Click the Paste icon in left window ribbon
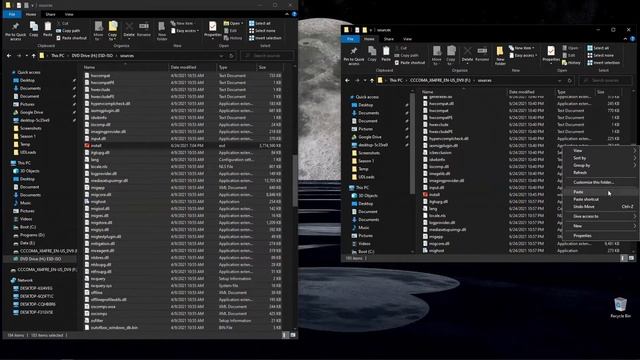 (x=48, y=30)
